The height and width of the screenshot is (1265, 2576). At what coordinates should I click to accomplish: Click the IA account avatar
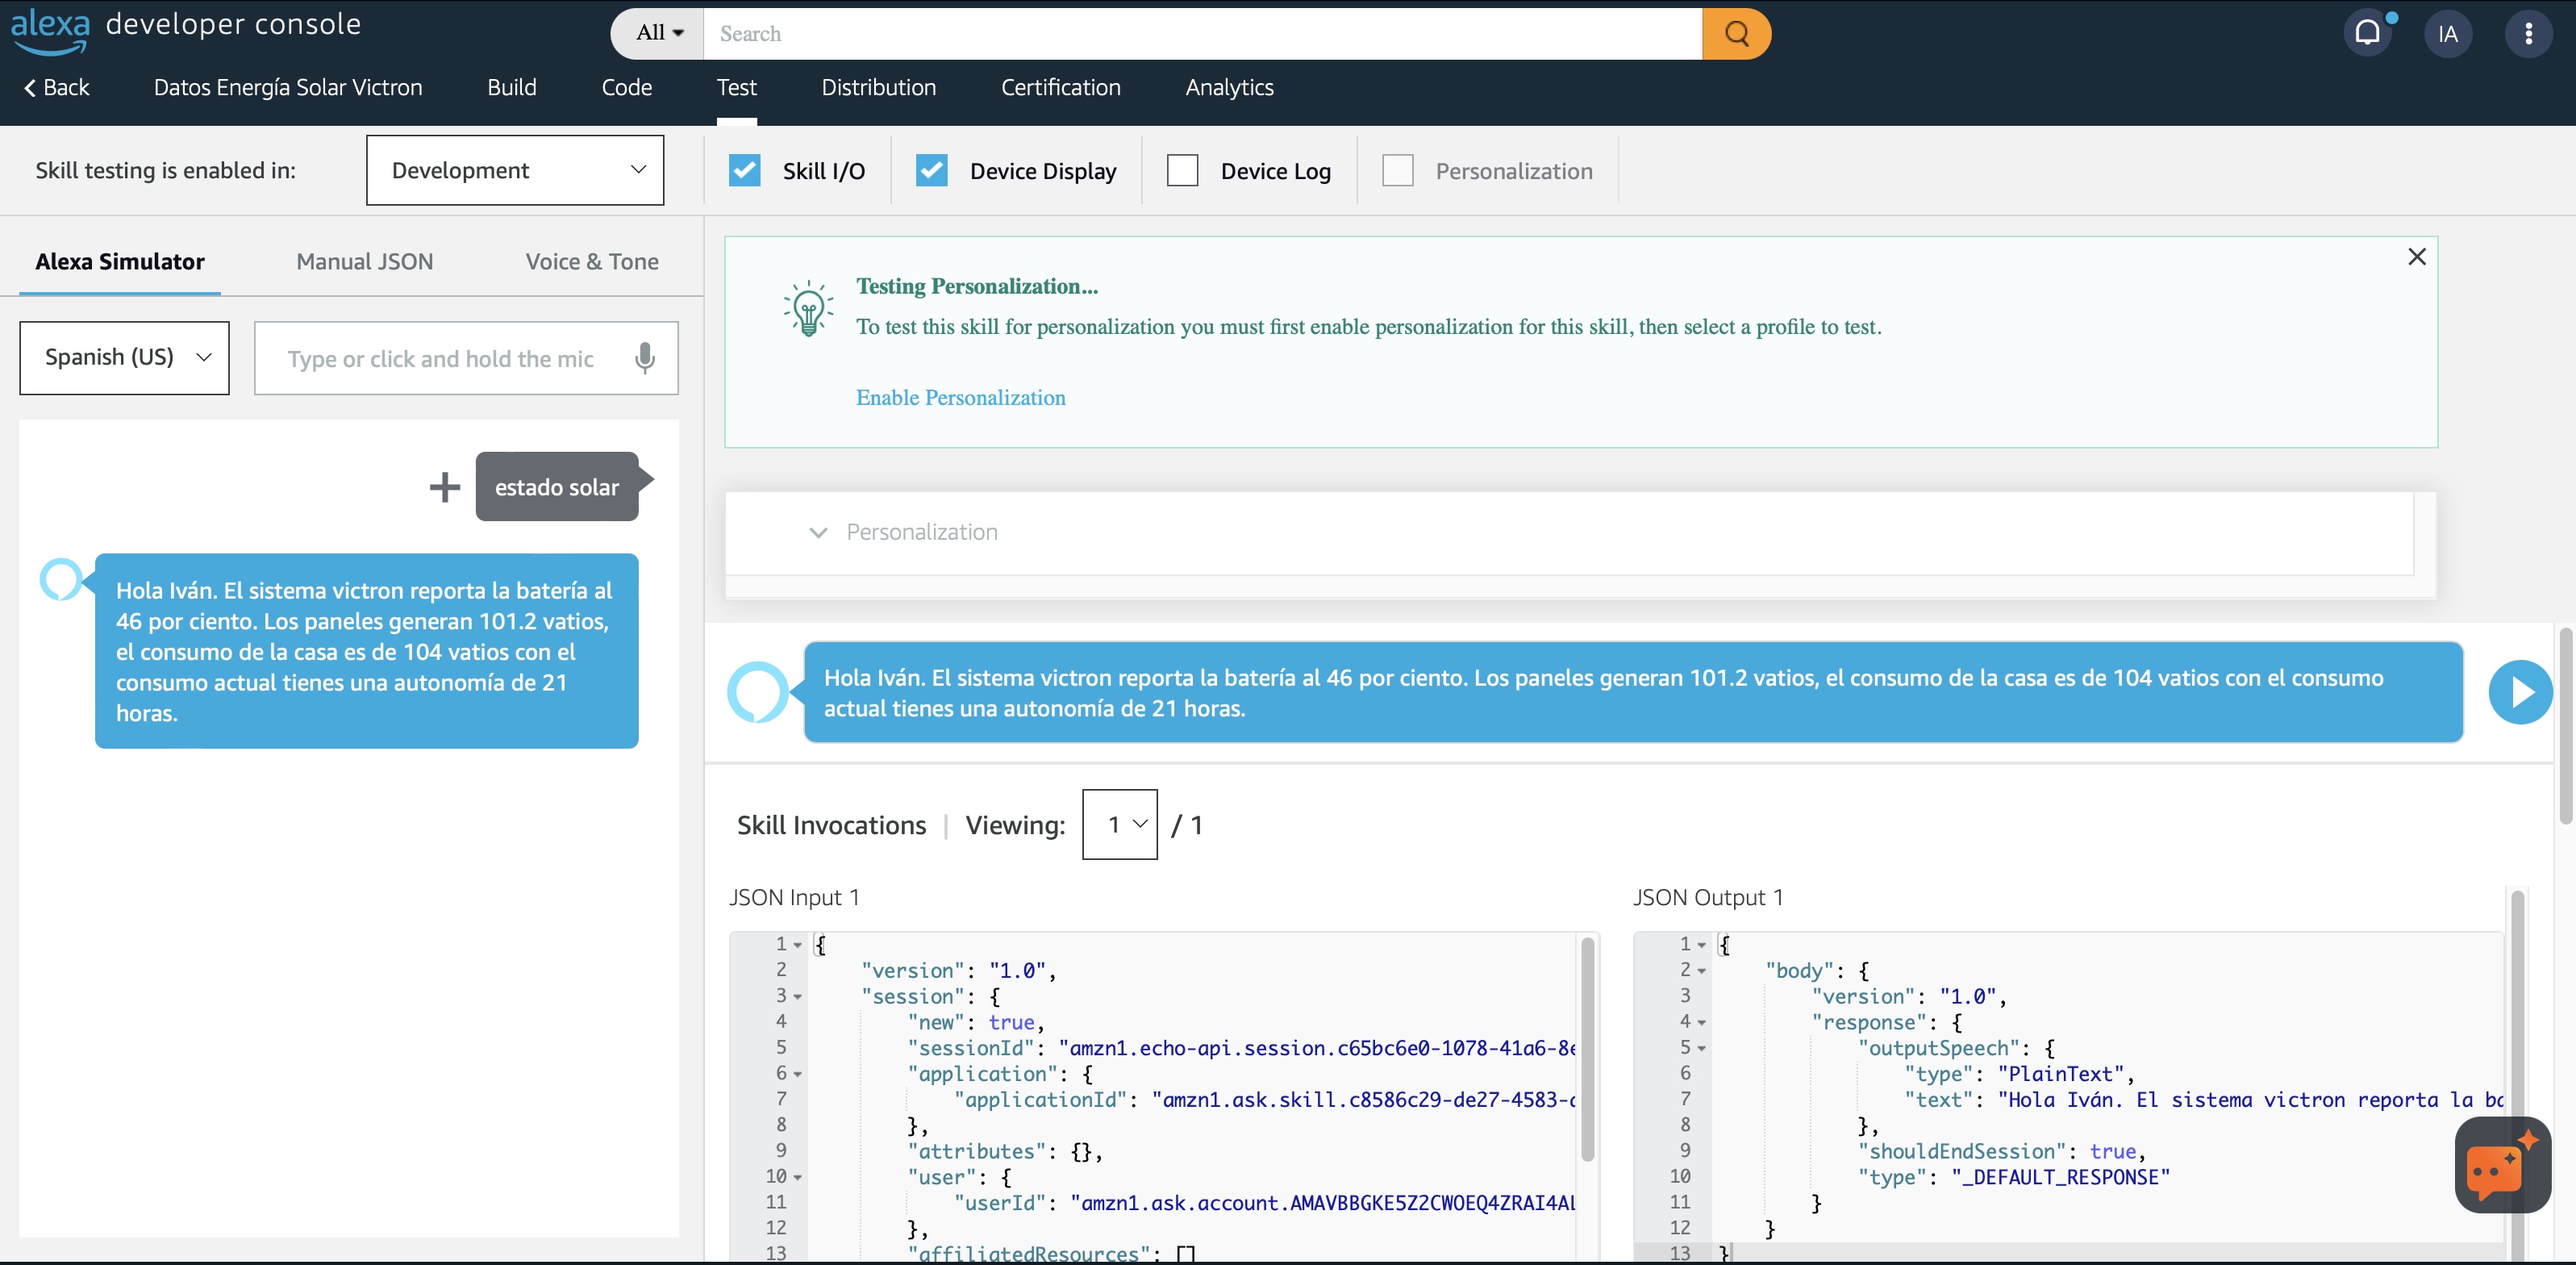point(2448,33)
